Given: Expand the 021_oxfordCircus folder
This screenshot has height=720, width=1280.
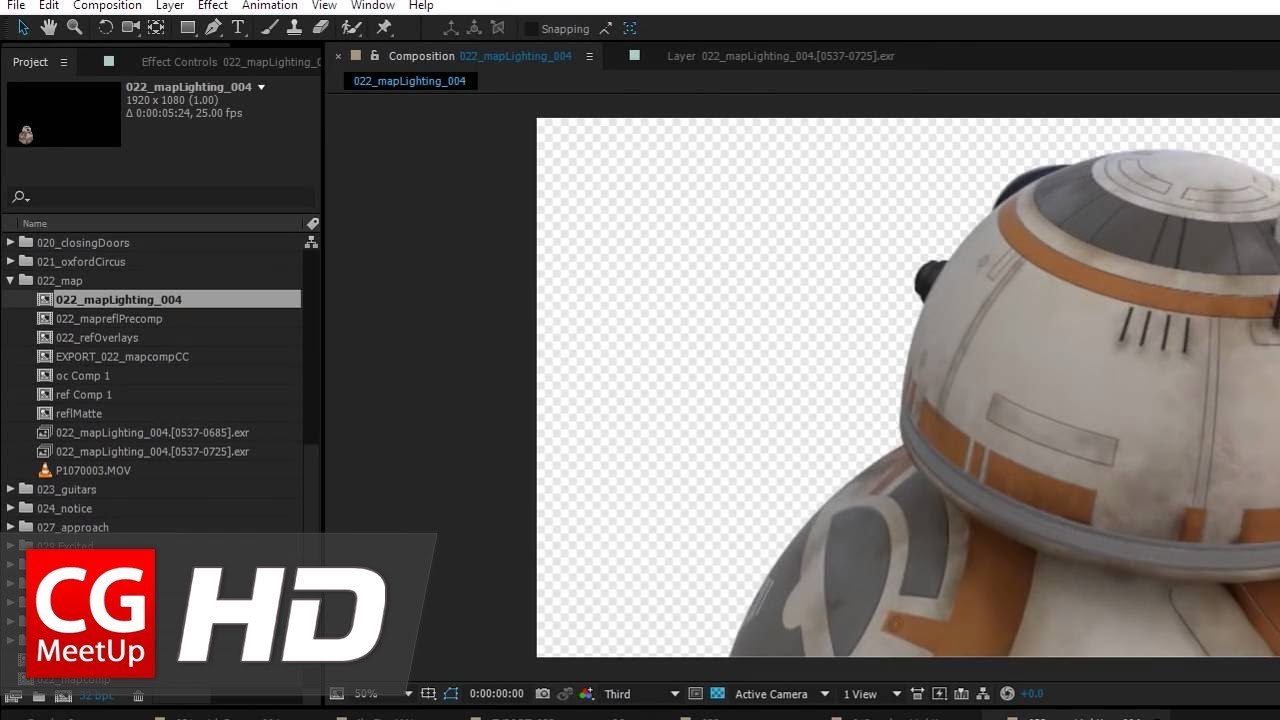Looking at the screenshot, I should (11, 261).
